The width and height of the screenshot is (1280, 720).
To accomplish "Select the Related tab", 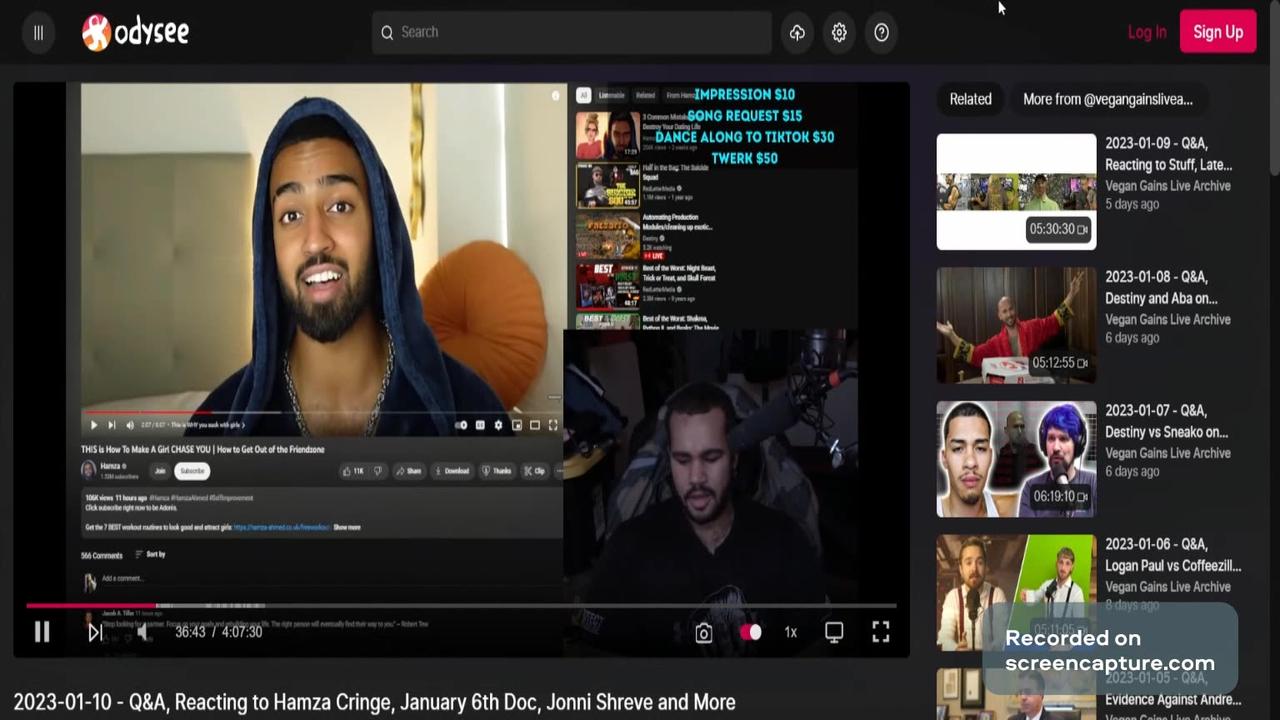I will [971, 99].
